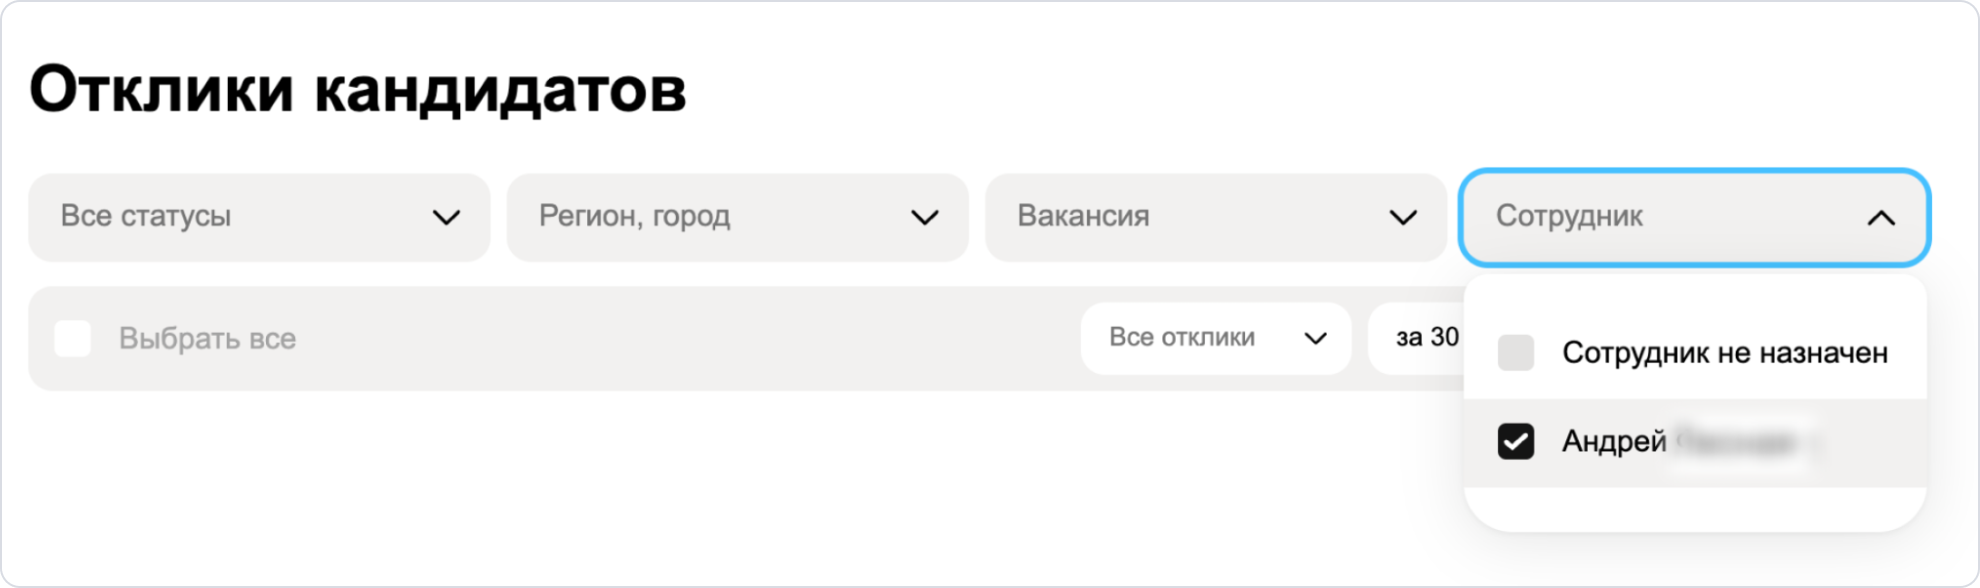
Task: Click the chevron on the Регион, город filter
Action: pos(925,217)
